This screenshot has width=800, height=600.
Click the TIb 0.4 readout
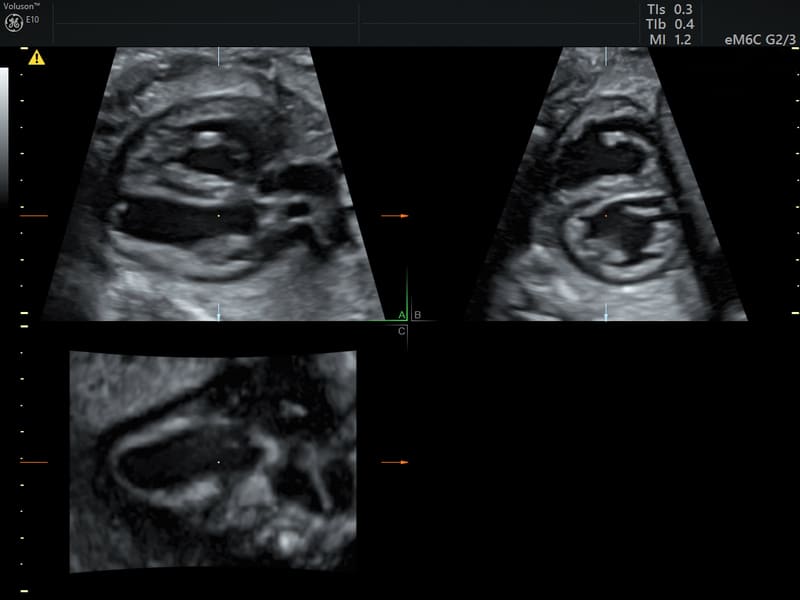(x=670, y=24)
